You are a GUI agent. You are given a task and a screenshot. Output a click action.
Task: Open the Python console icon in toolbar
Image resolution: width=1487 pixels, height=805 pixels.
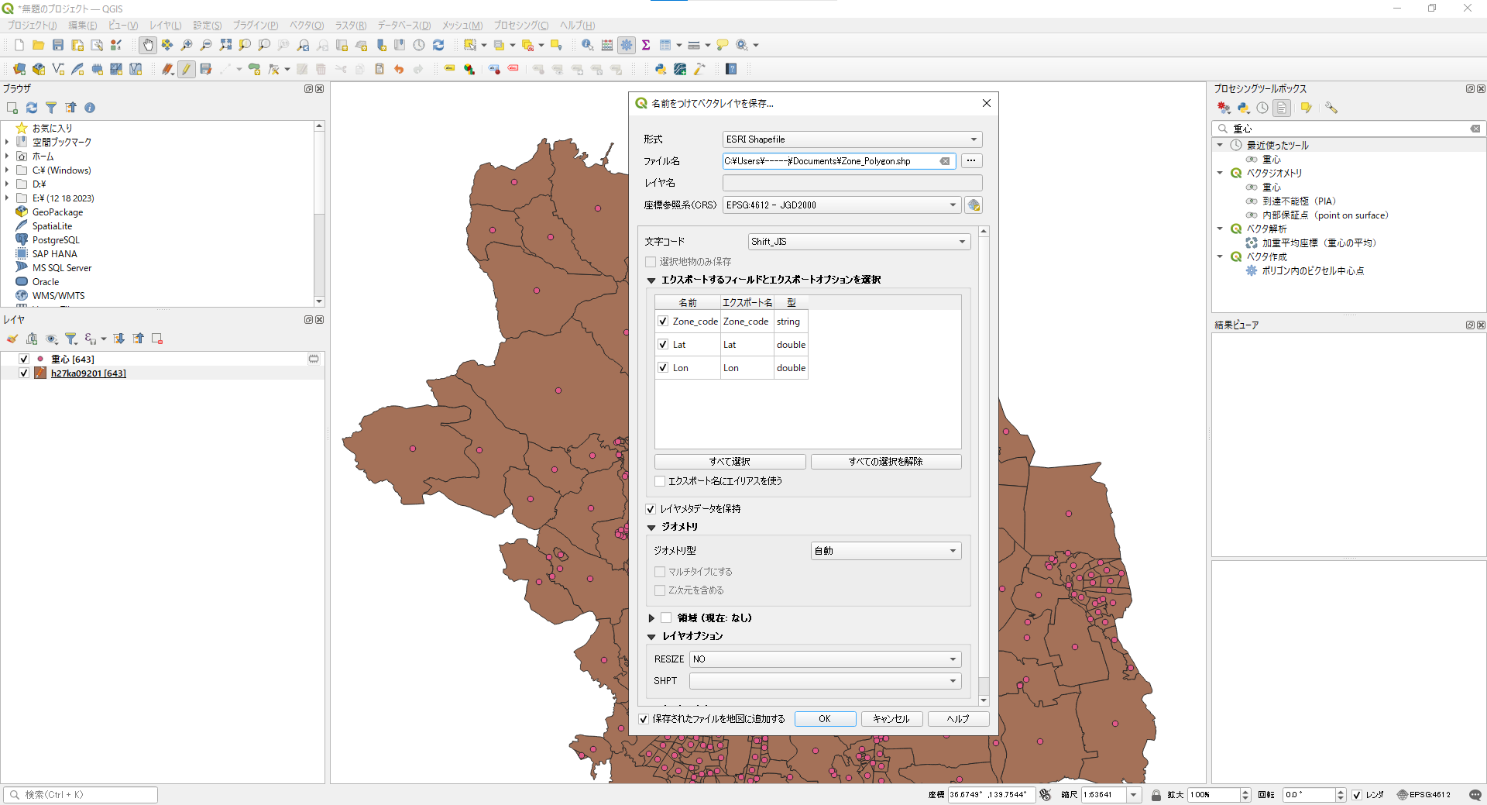[x=660, y=69]
